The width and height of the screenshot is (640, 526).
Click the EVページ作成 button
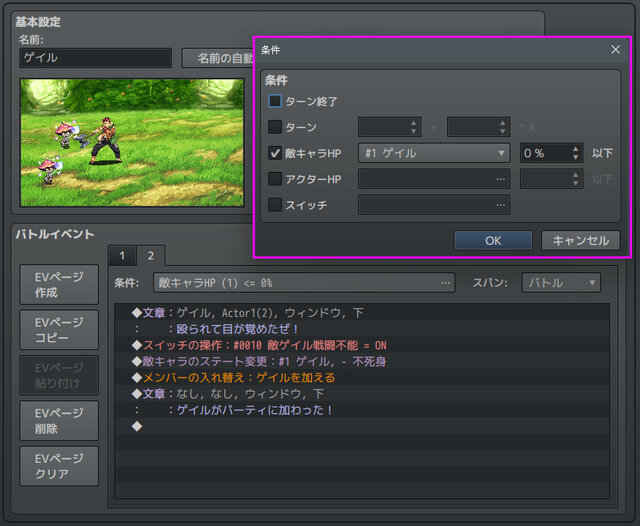pyautogui.click(x=59, y=284)
